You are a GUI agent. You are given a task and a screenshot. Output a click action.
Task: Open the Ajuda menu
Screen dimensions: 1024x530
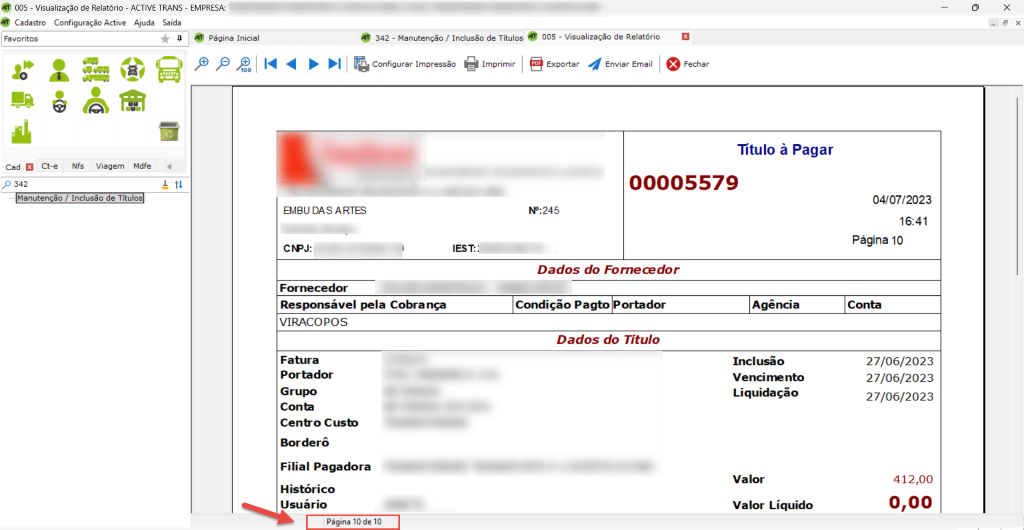(x=144, y=22)
